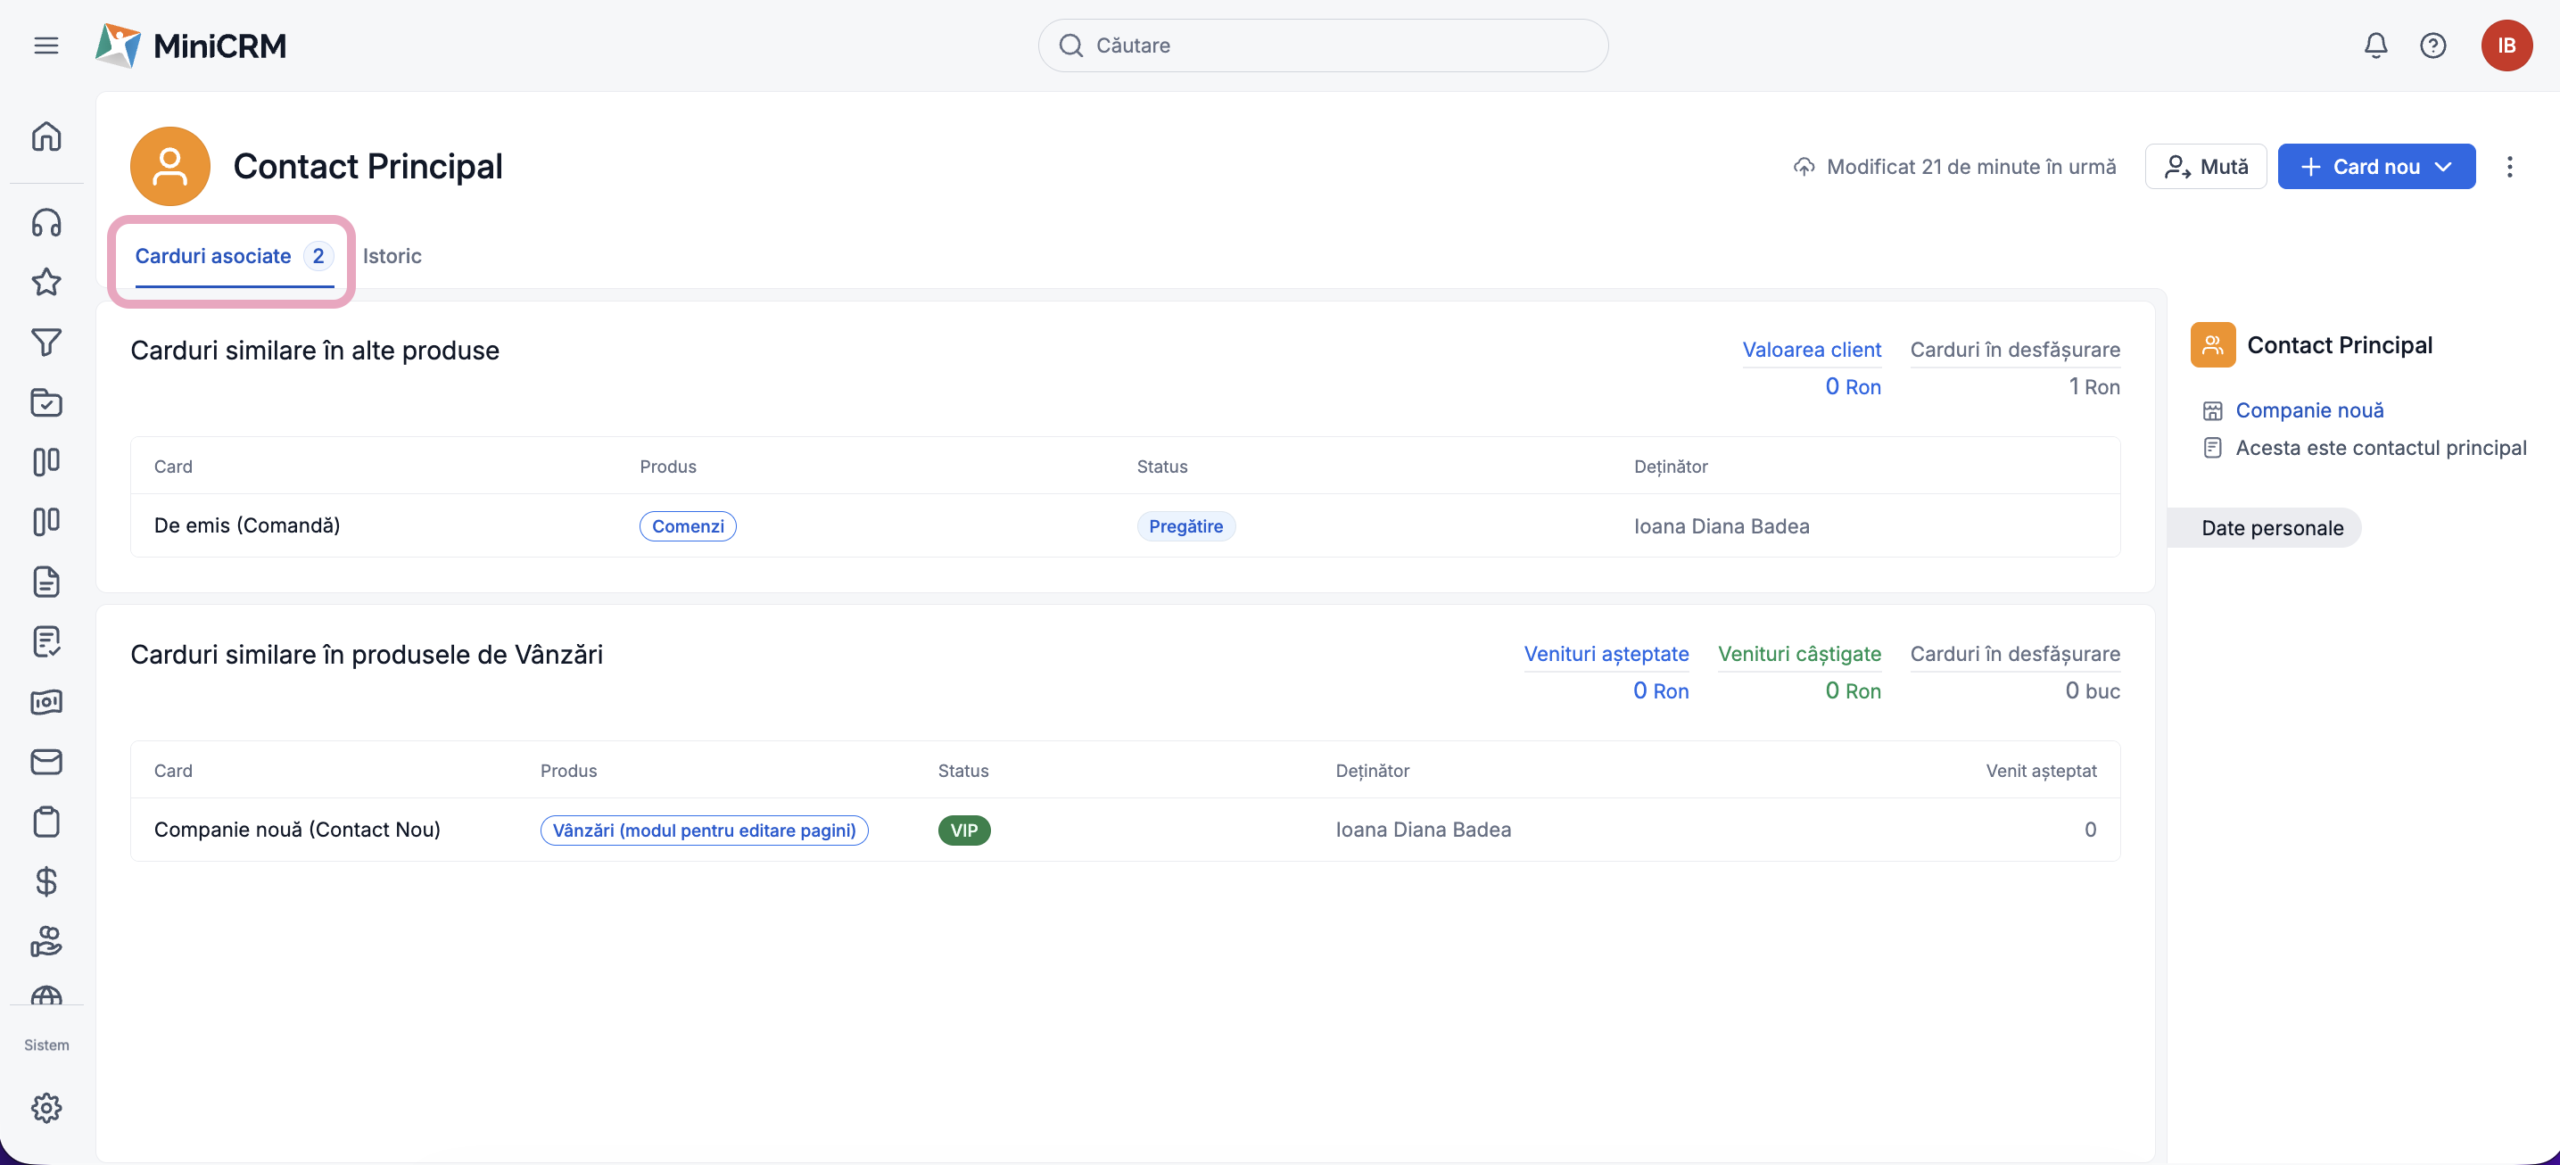Open the help question mark icon
The height and width of the screenshot is (1165, 2560).
tap(2432, 45)
